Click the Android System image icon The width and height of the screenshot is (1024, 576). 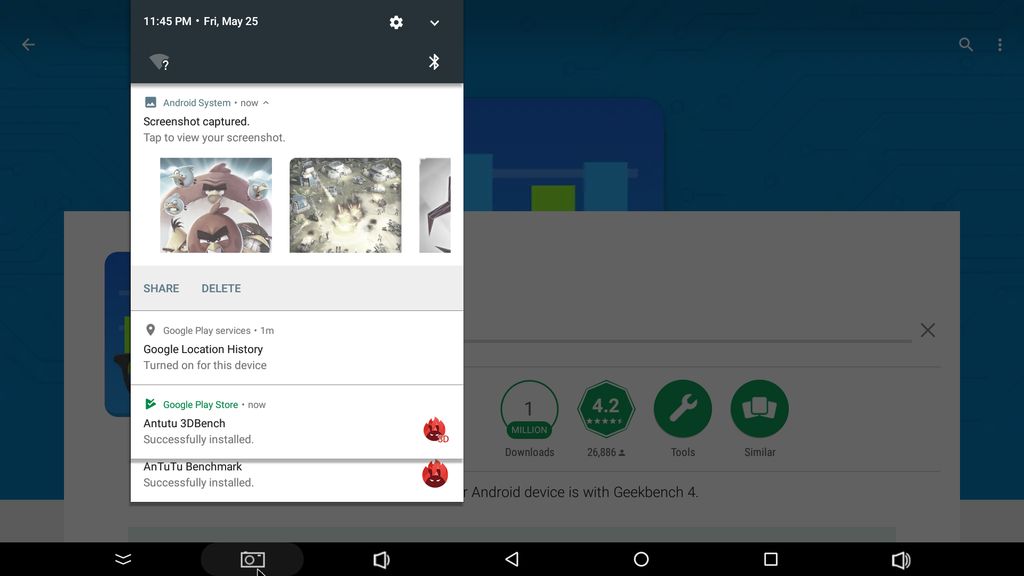click(150, 103)
